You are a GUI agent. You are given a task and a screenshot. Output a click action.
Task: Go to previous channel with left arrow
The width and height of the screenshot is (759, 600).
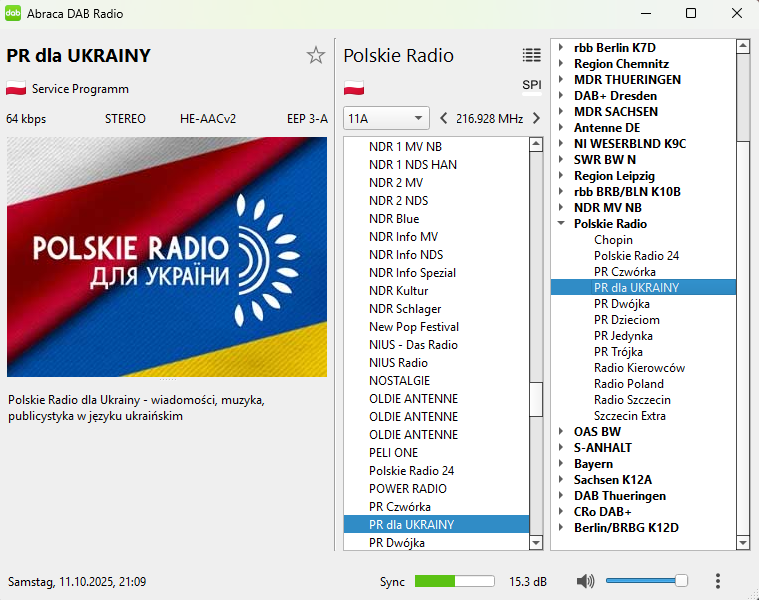(x=444, y=119)
